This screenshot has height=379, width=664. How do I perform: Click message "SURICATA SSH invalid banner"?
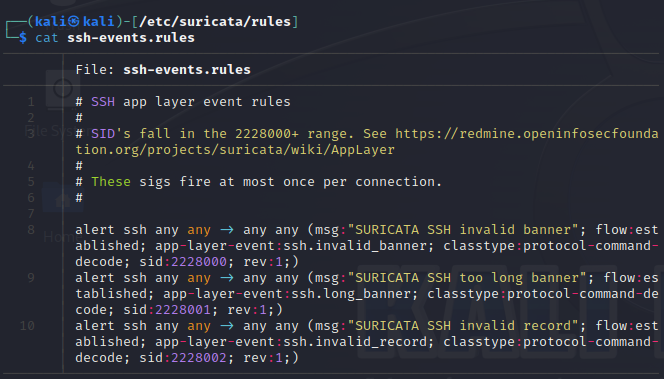coord(462,230)
